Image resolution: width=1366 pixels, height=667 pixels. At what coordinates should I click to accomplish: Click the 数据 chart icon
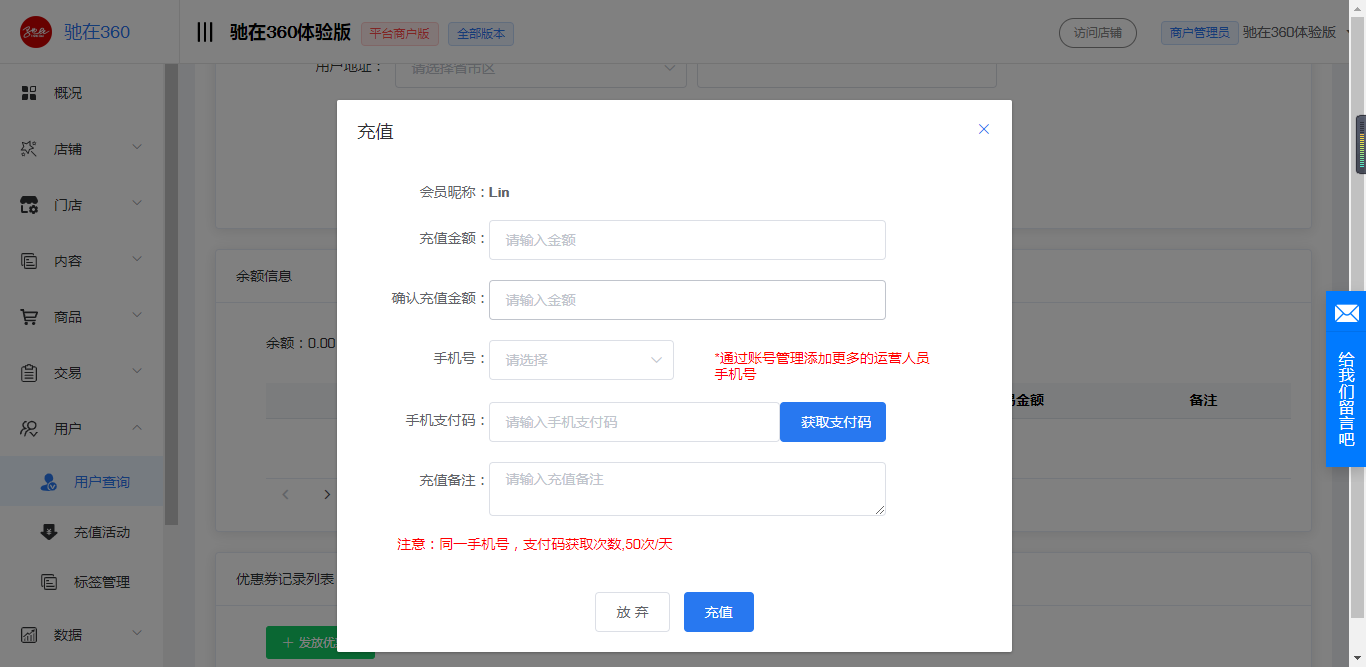29,635
